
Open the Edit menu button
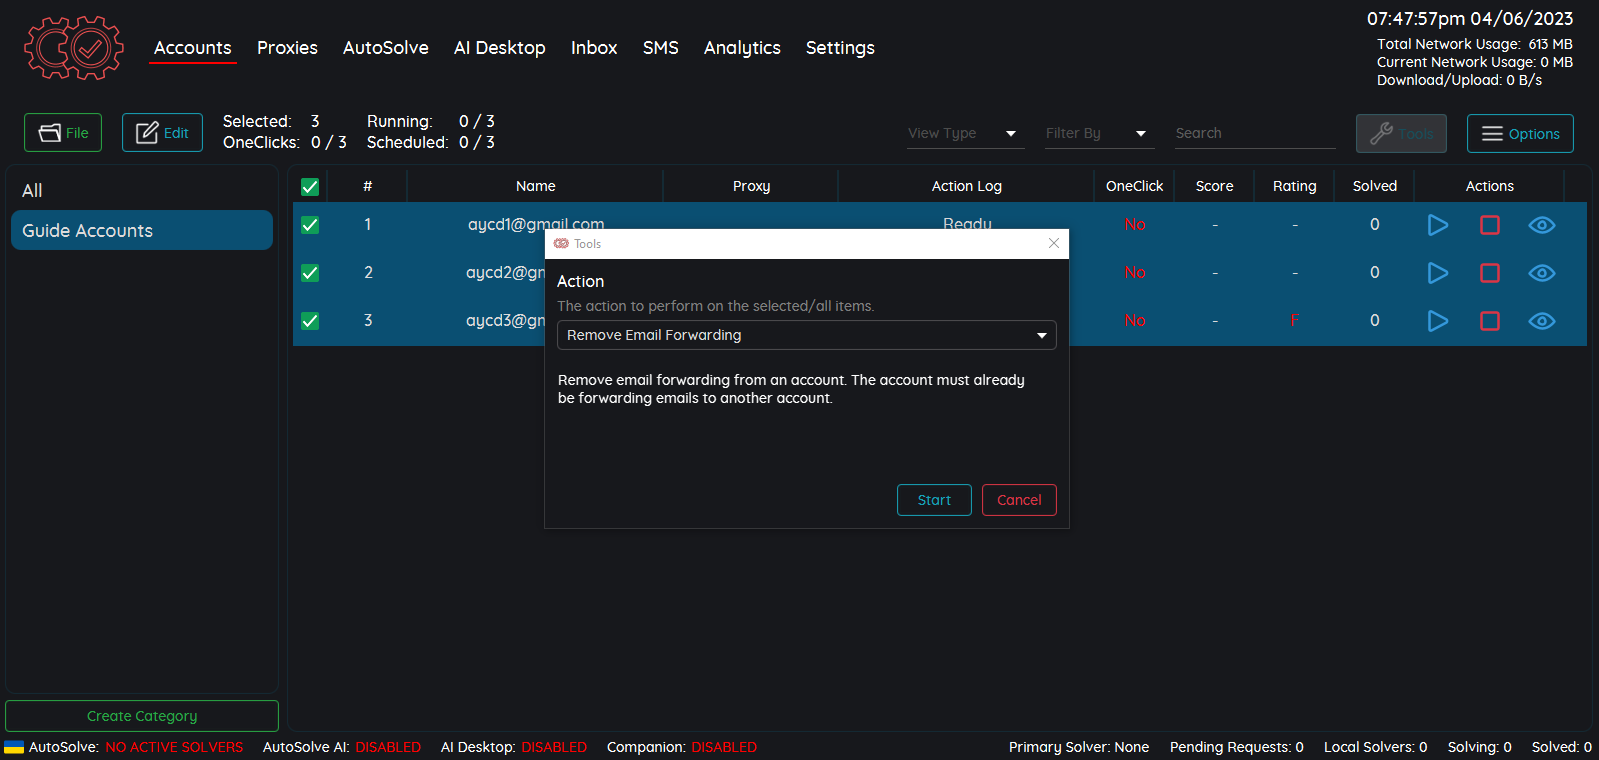tap(162, 133)
